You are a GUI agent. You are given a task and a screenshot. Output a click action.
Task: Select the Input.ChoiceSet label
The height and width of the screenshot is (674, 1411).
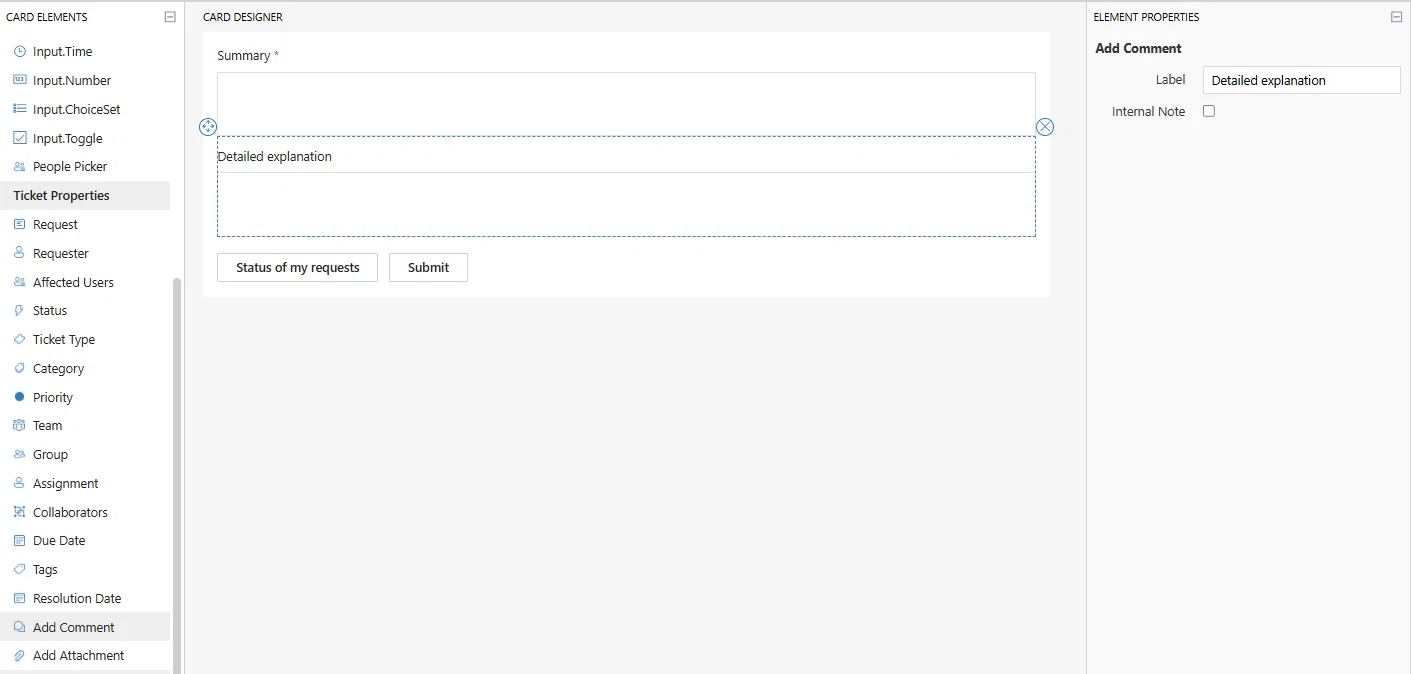coord(77,109)
